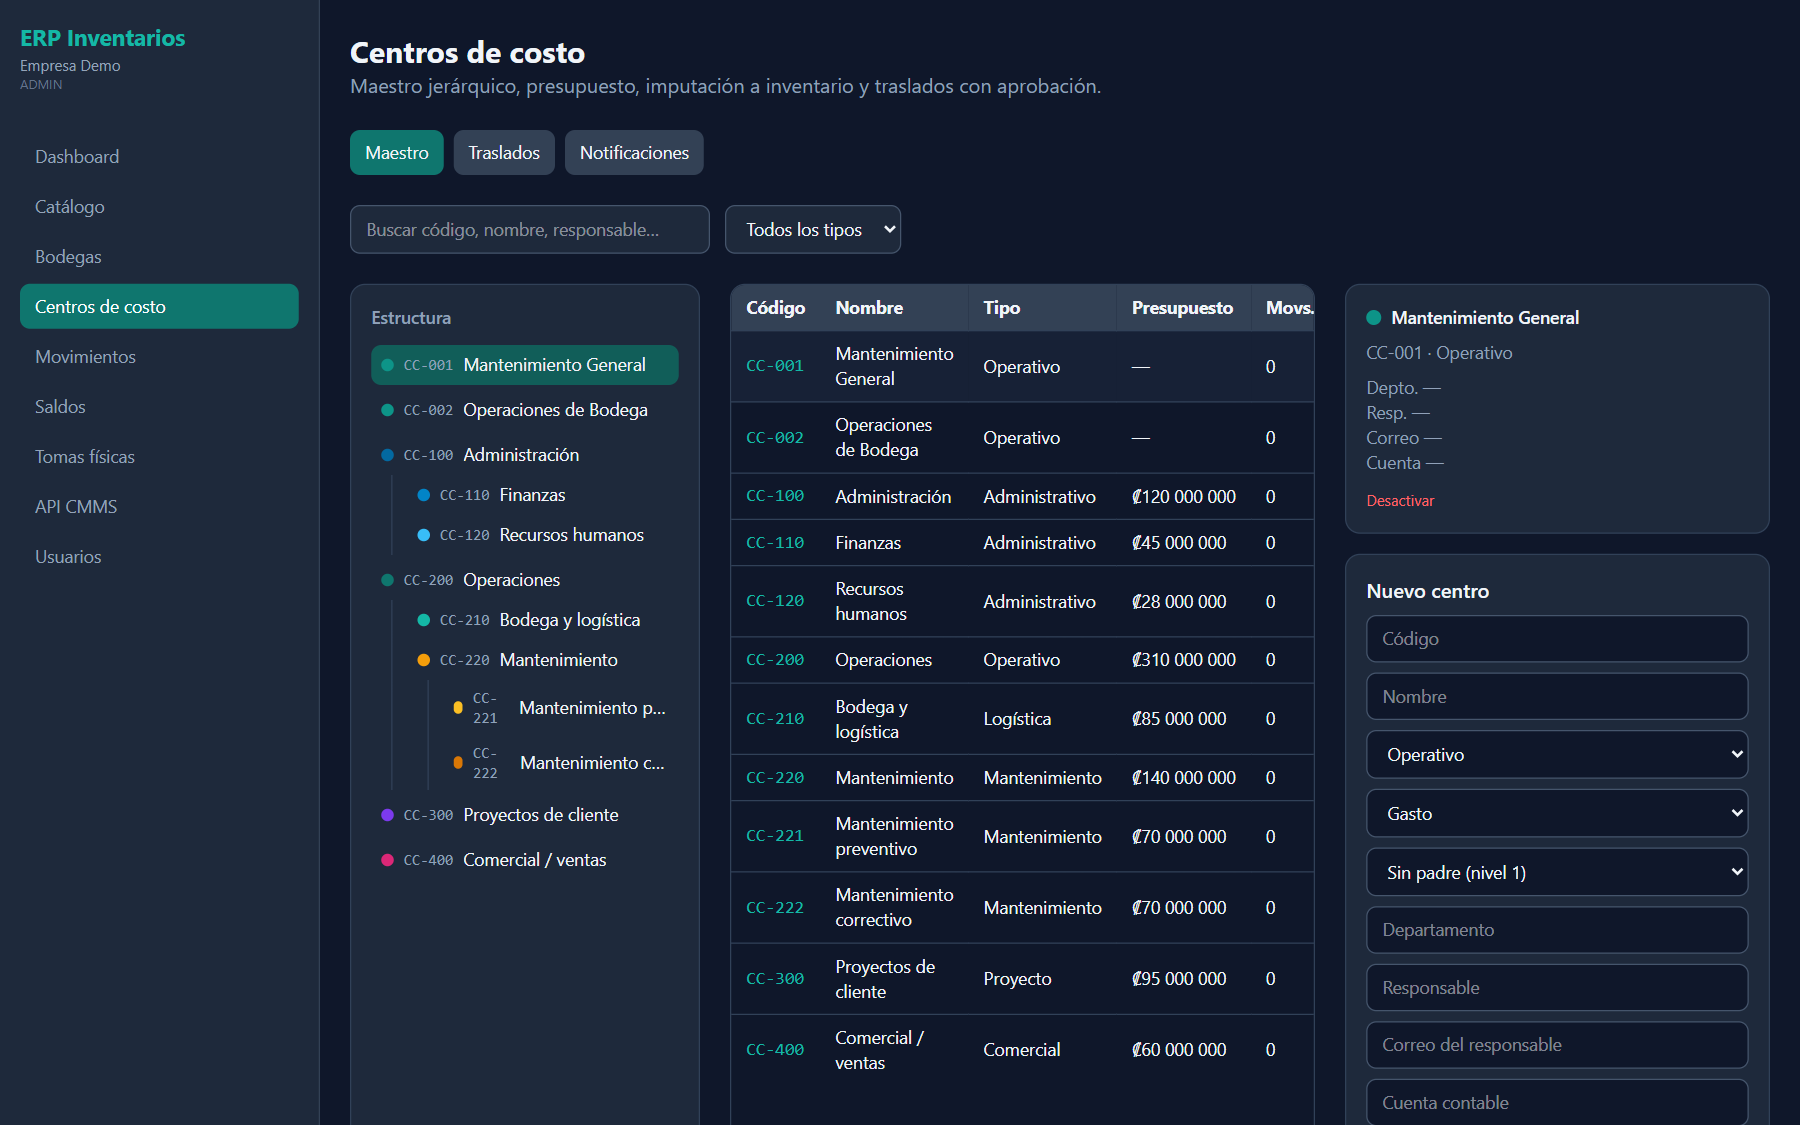
Task: Focus the search box for código, nombre, responsable
Action: pyautogui.click(x=530, y=230)
